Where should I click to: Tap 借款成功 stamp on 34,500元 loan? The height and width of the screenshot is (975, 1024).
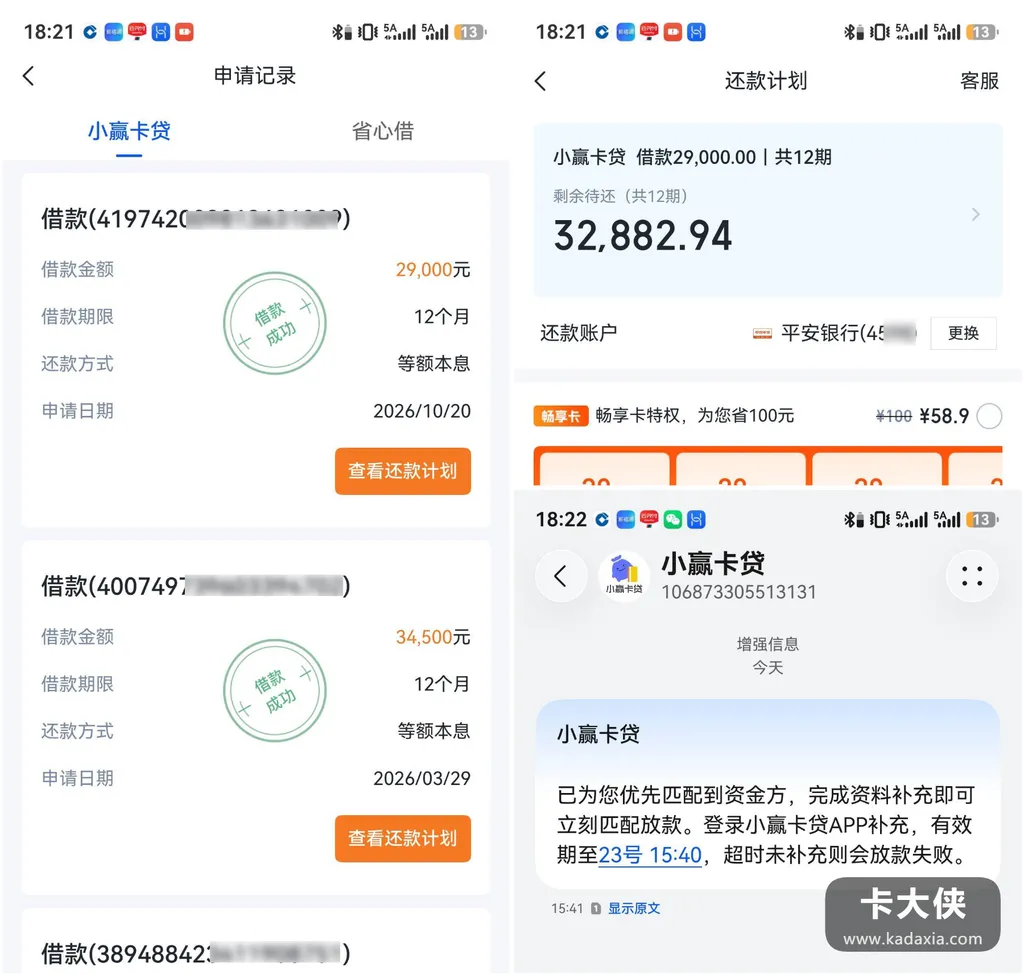tap(275, 690)
